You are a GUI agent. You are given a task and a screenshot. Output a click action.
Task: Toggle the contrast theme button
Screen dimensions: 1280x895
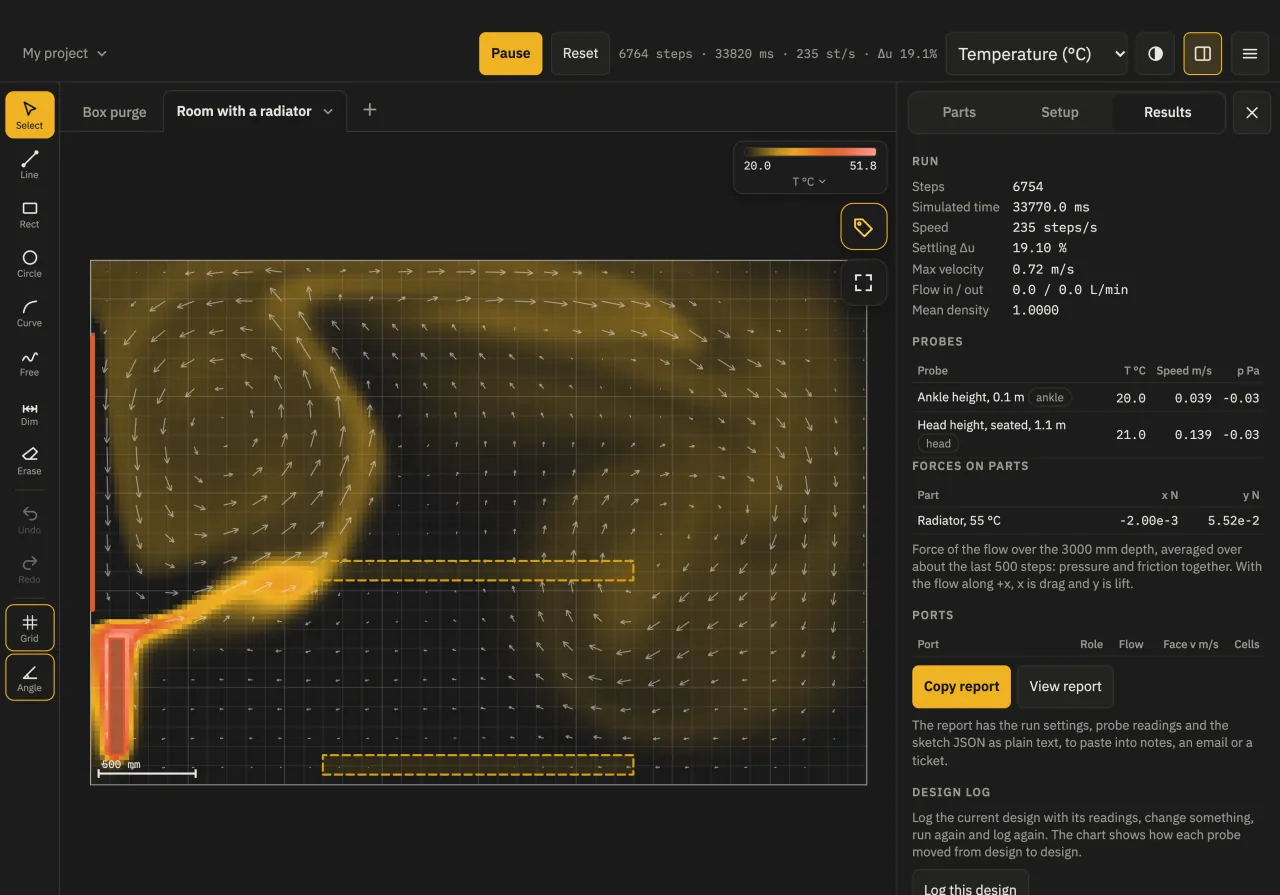(1155, 54)
